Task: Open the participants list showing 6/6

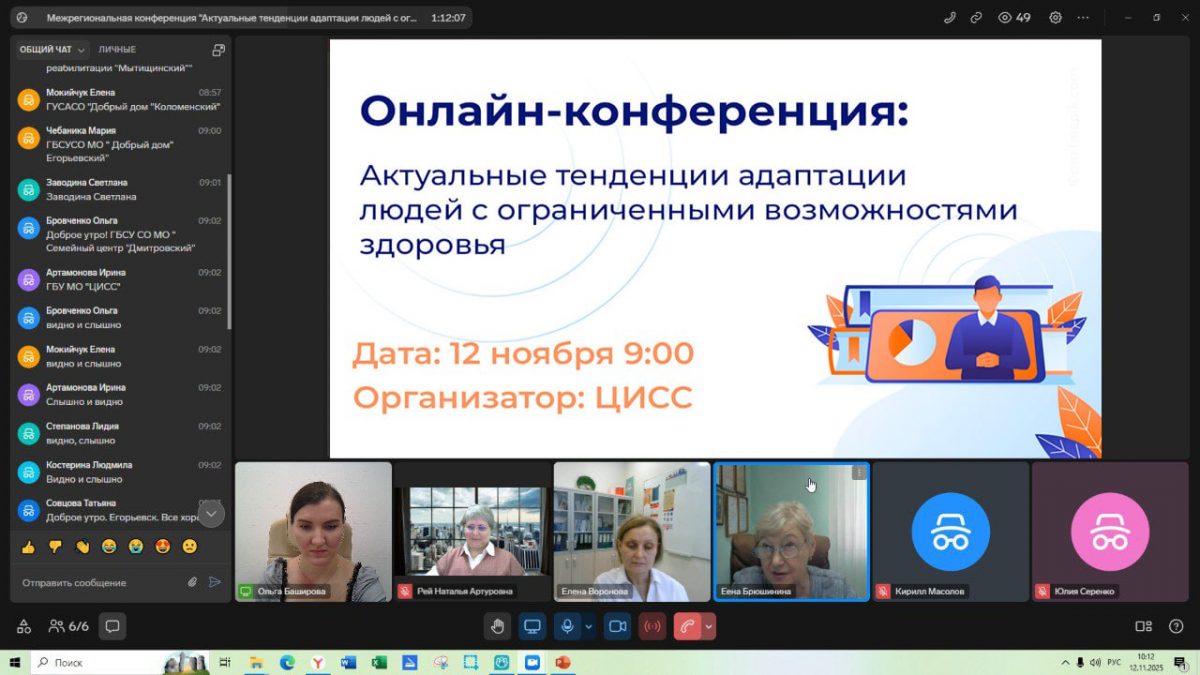Action: (x=69, y=627)
